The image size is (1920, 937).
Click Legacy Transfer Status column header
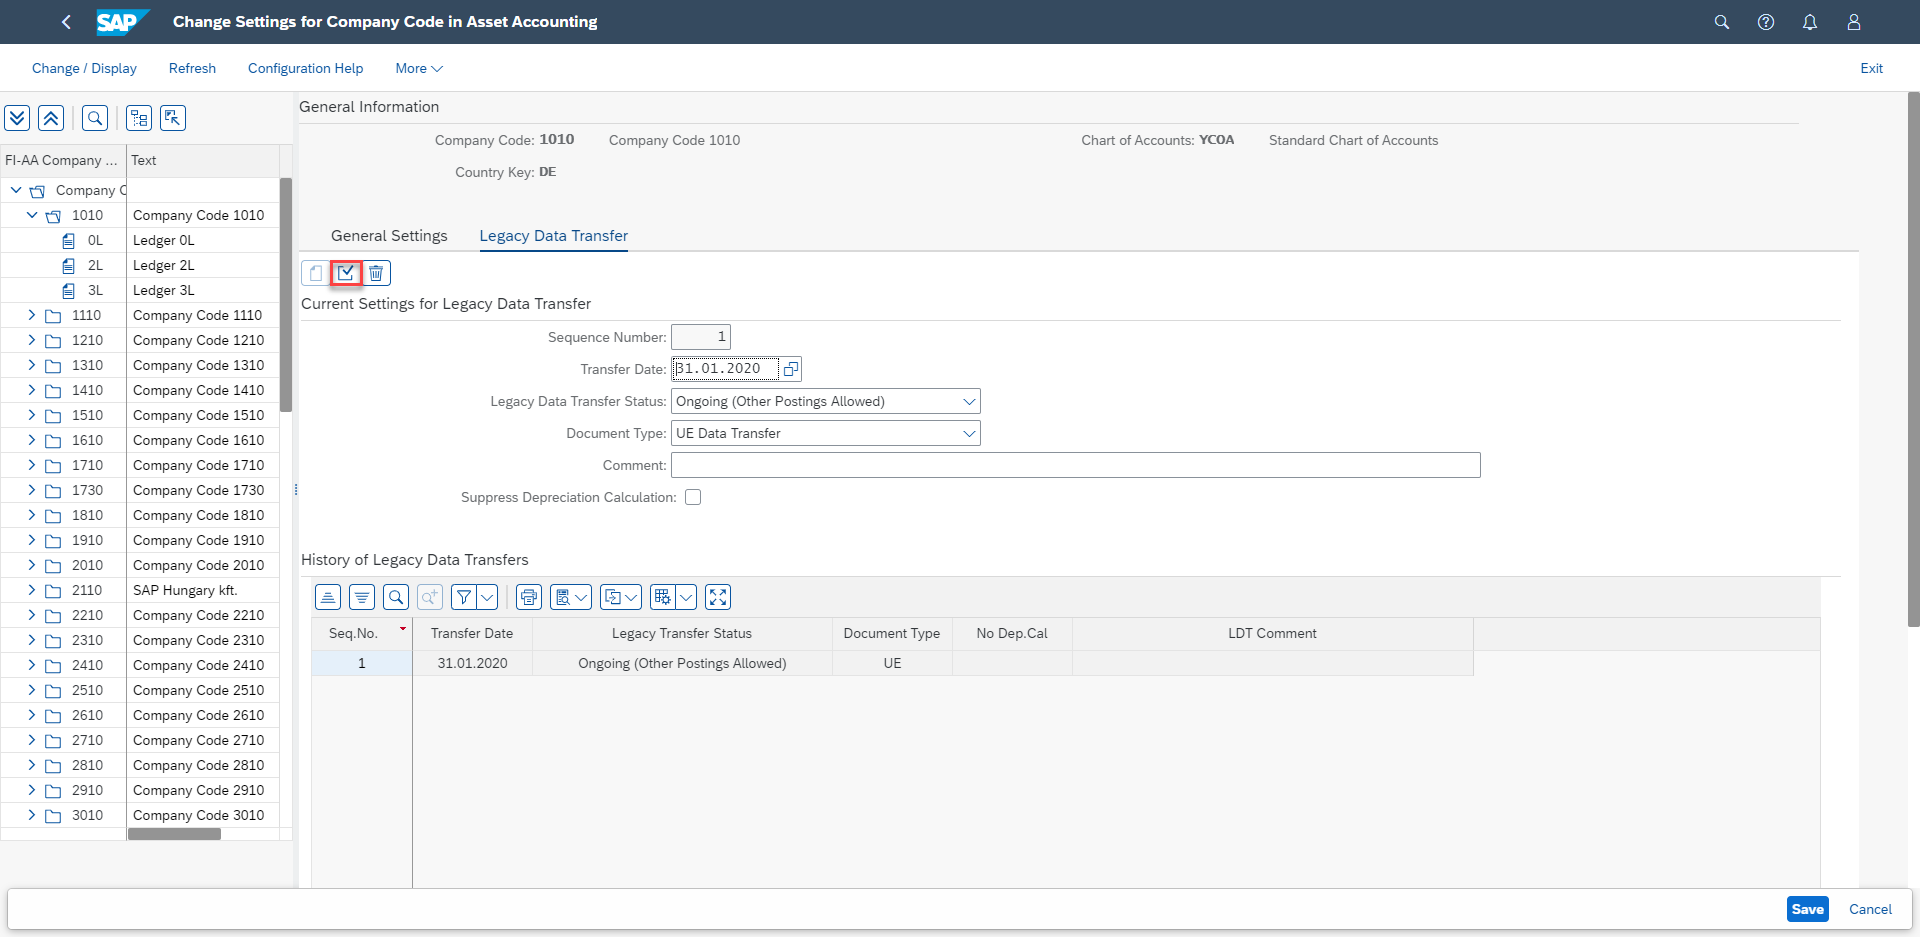tap(682, 634)
